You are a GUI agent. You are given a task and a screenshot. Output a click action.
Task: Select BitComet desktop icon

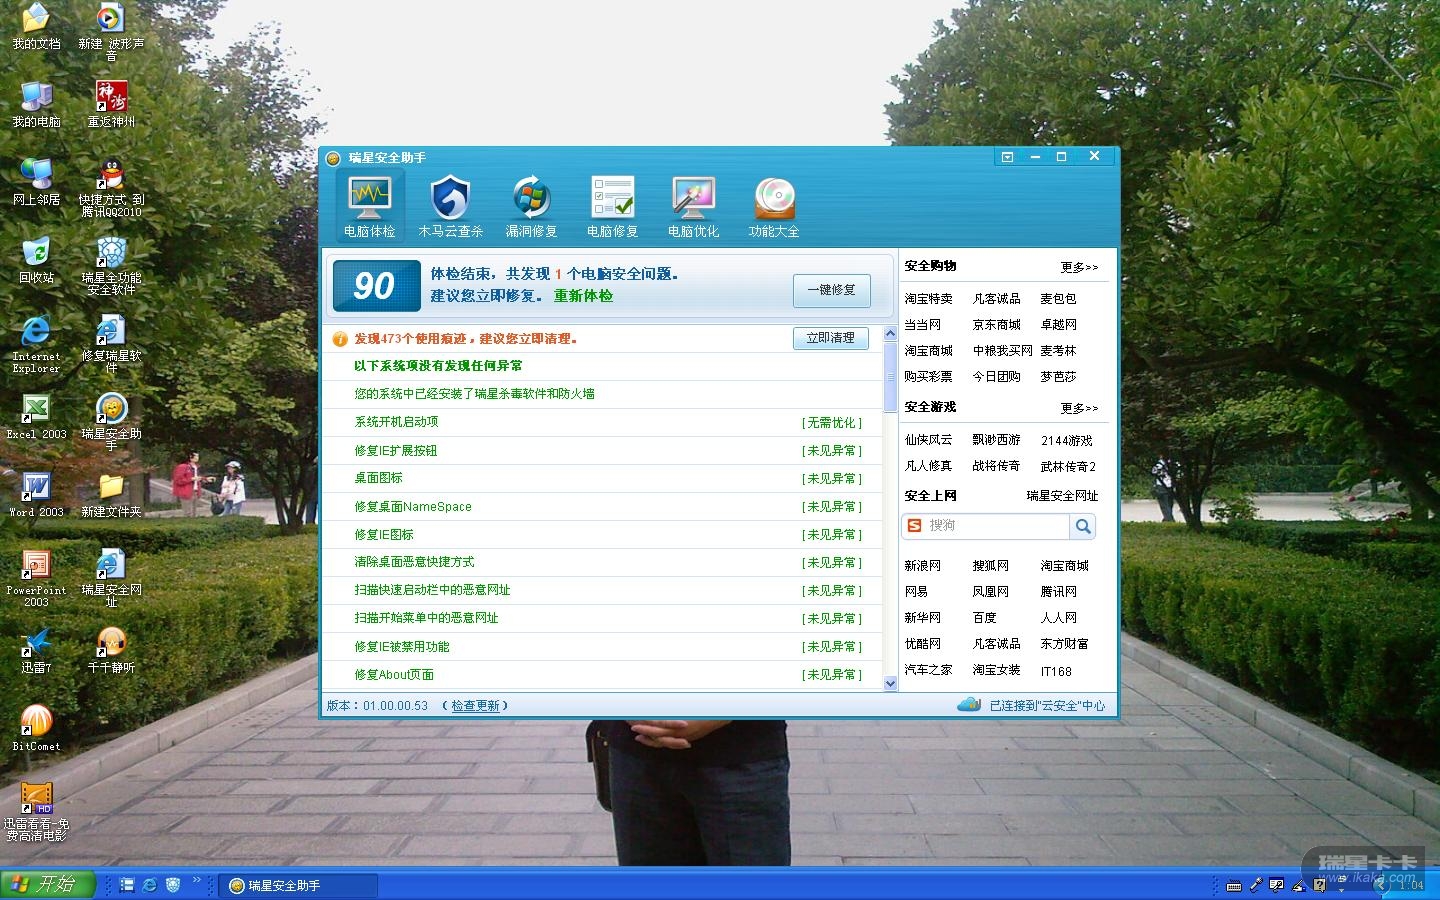[x=36, y=728]
